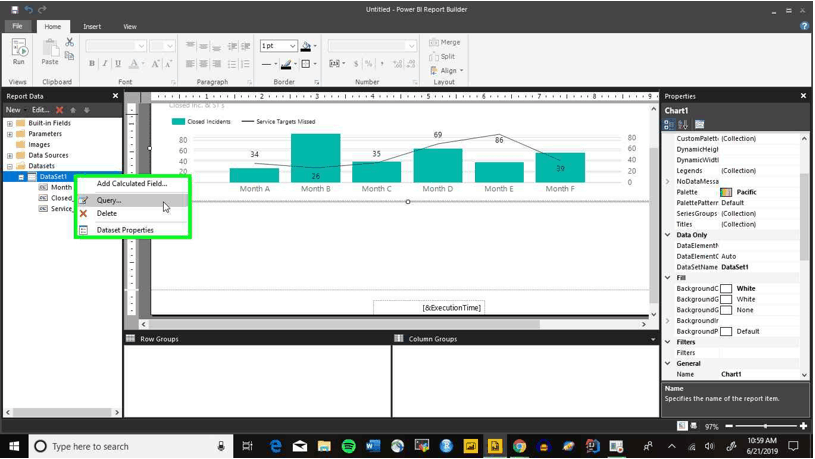Open the font name dropdown

(x=141, y=46)
